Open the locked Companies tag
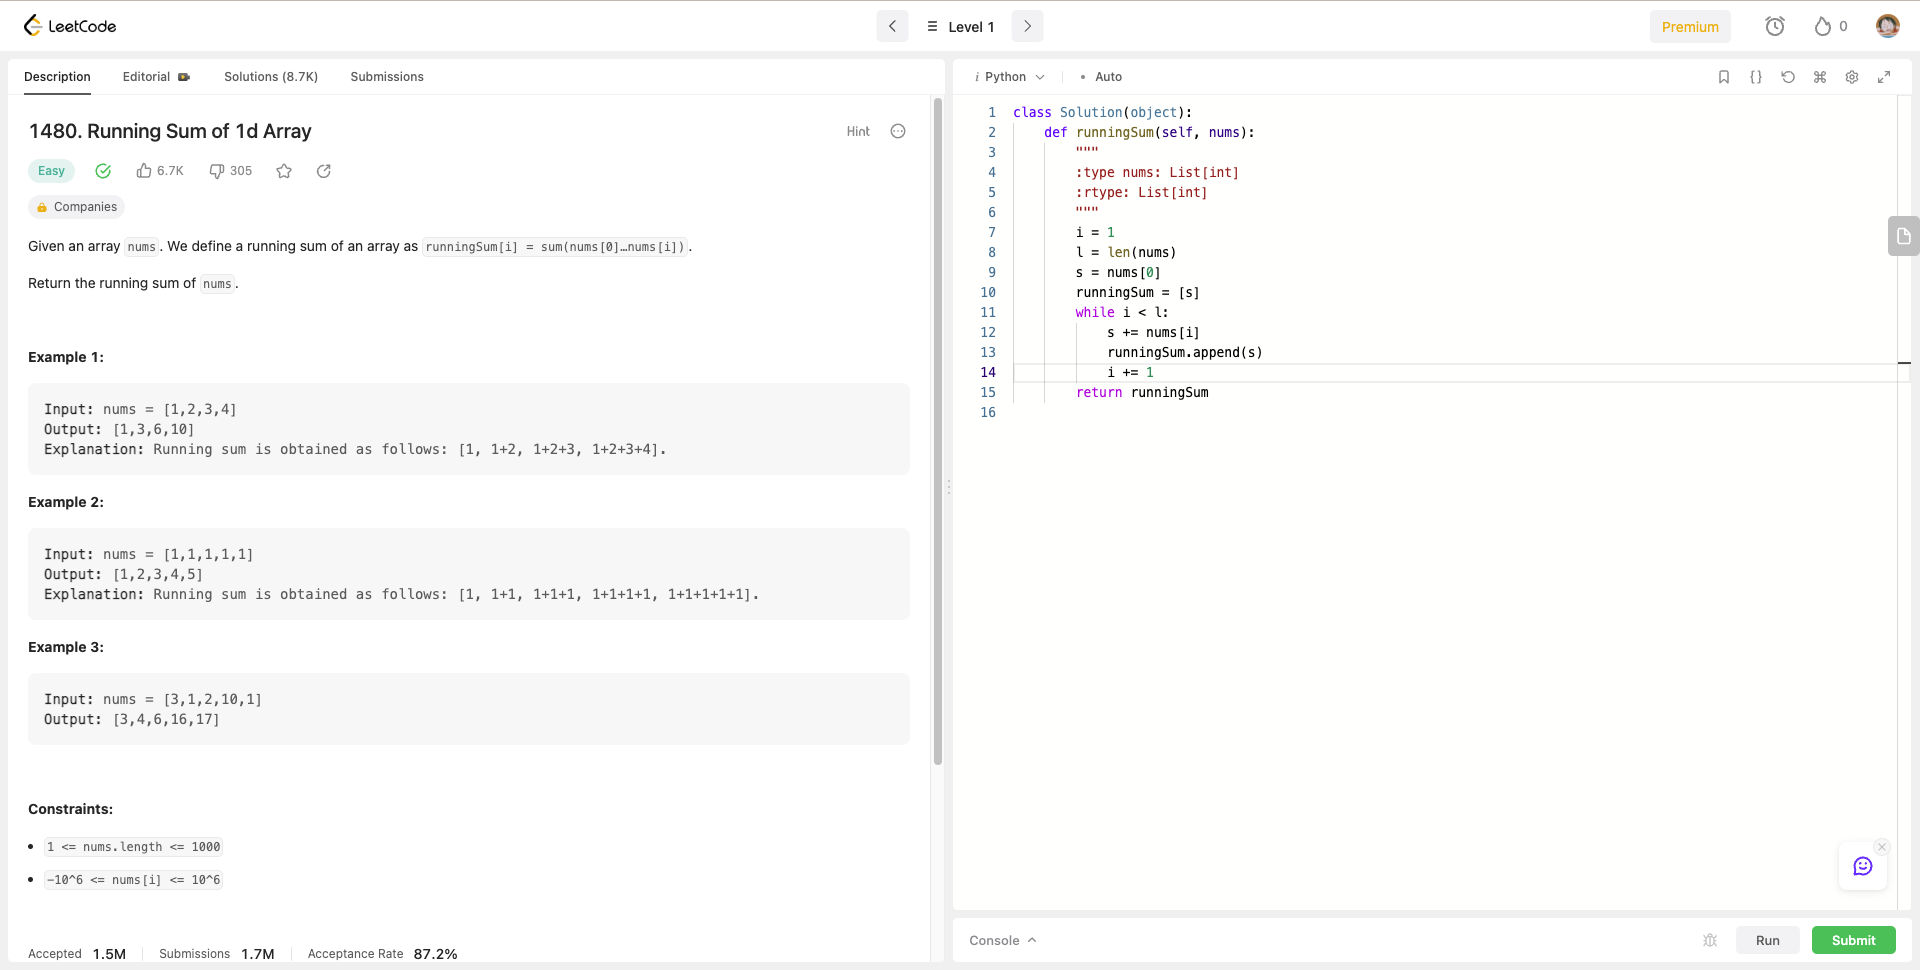 pos(76,207)
